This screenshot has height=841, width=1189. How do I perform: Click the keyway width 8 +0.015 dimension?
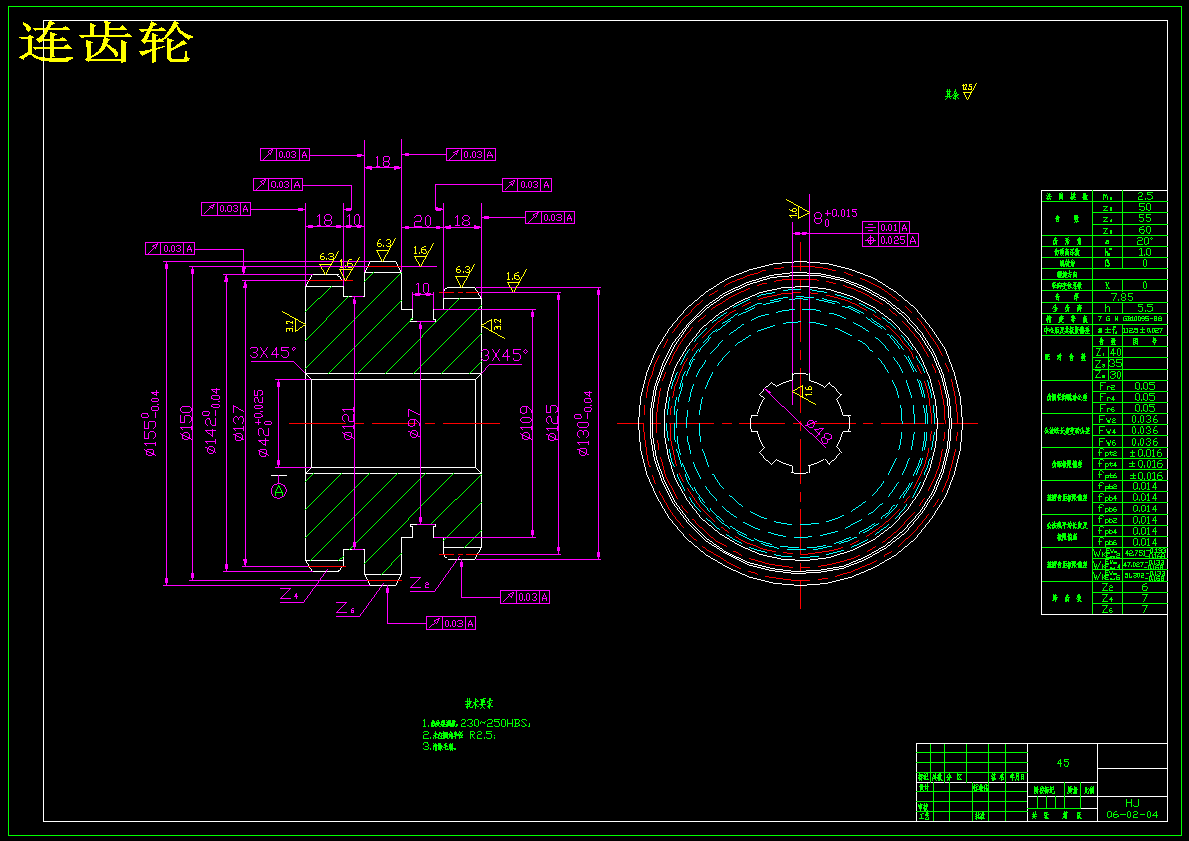coord(835,218)
